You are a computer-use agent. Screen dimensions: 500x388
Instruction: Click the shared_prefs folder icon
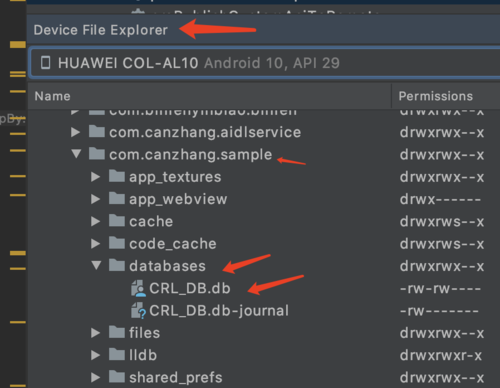(117, 377)
